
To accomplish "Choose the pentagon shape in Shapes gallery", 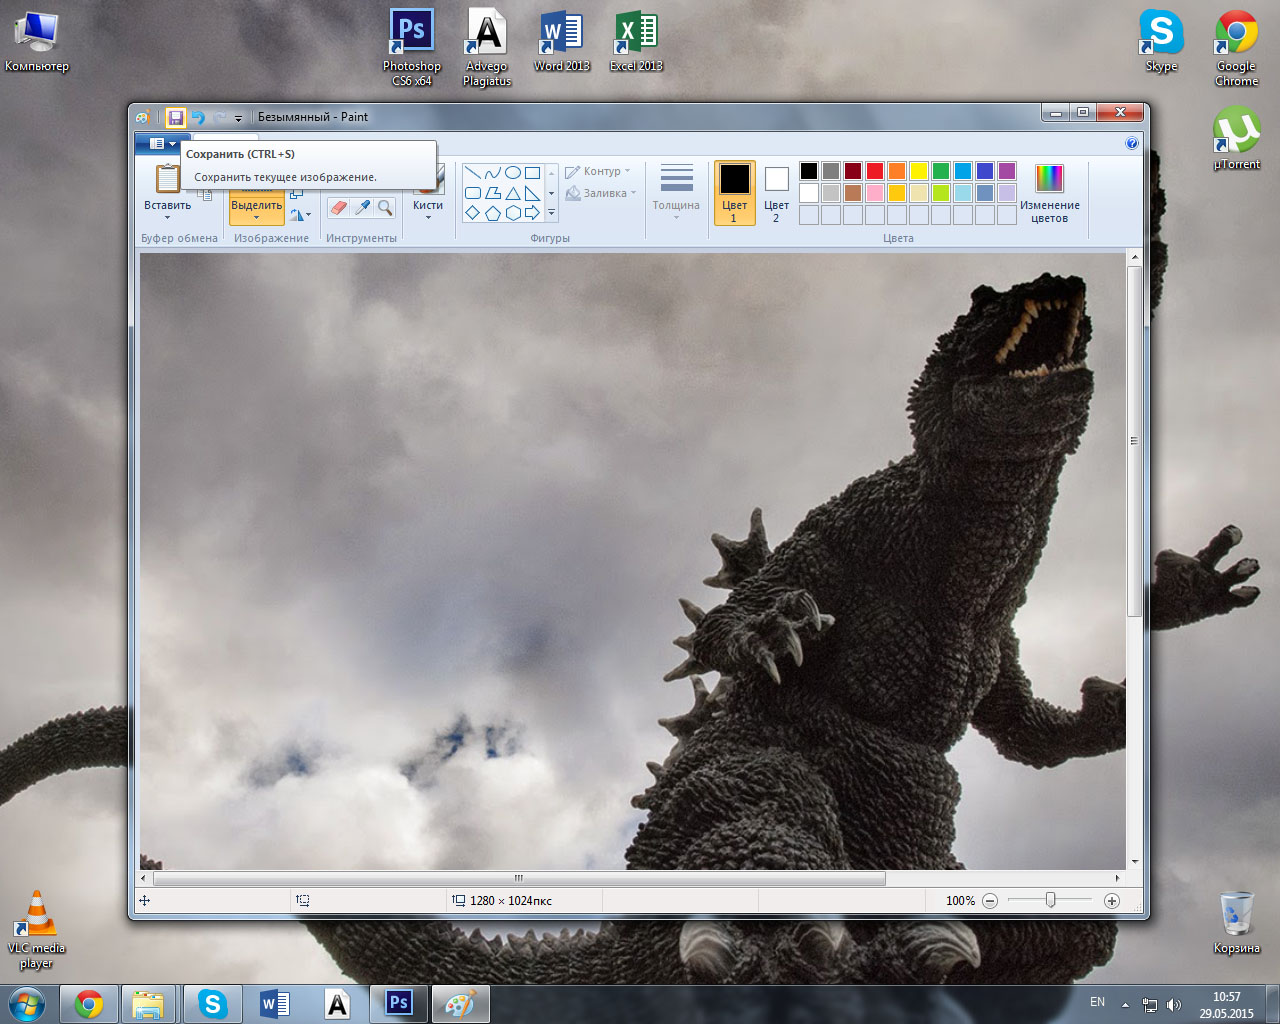I will pyautogui.click(x=492, y=213).
